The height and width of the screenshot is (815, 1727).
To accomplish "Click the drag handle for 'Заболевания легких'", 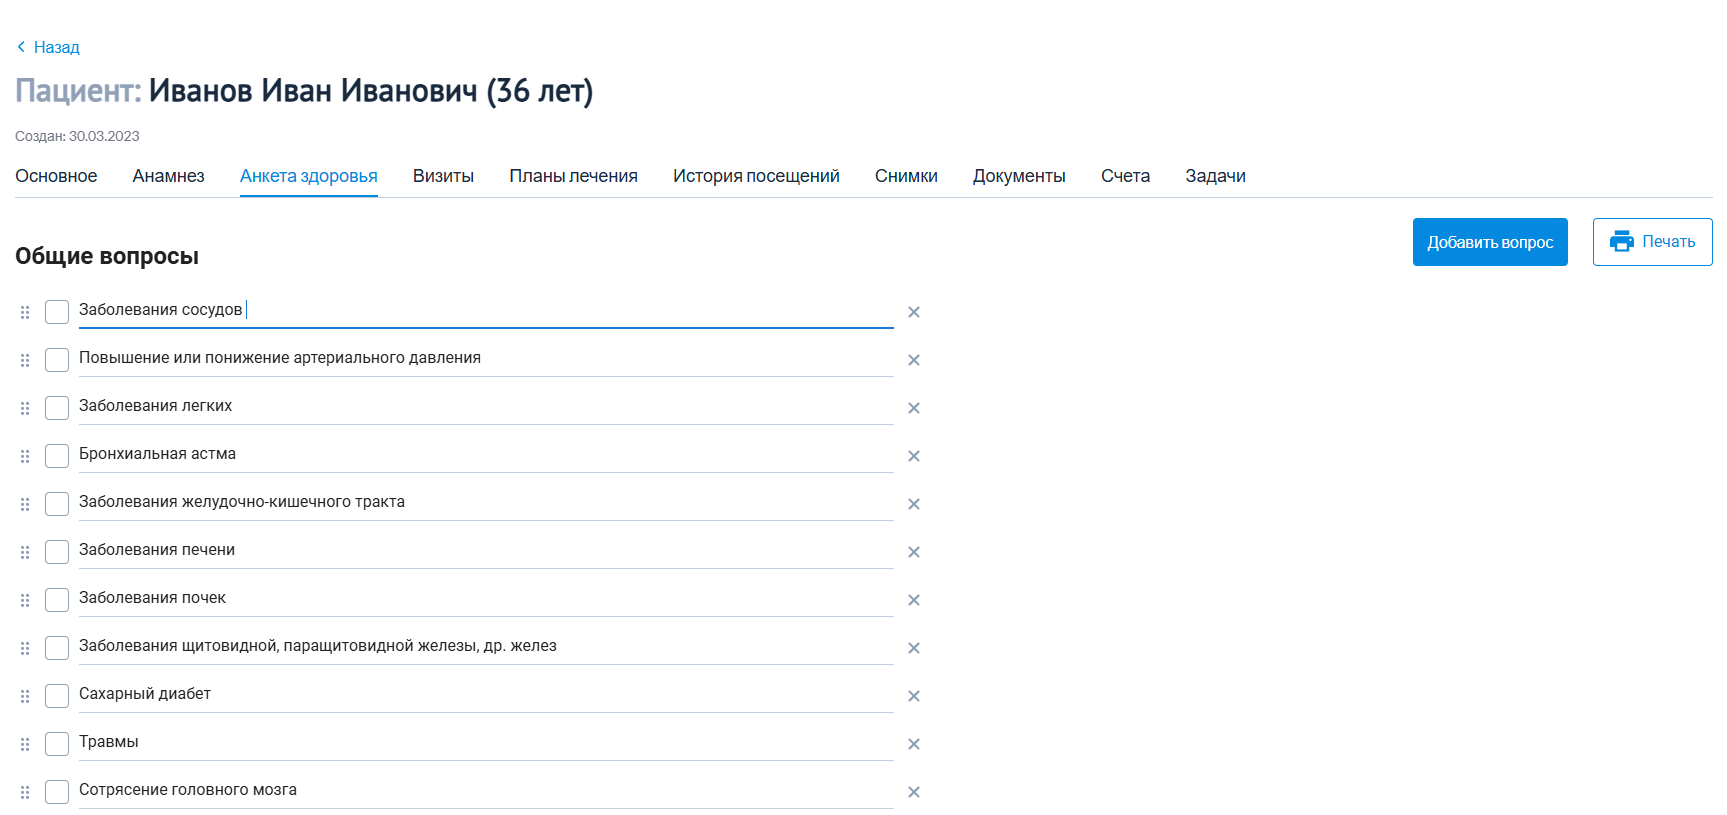I will click(x=25, y=408).
